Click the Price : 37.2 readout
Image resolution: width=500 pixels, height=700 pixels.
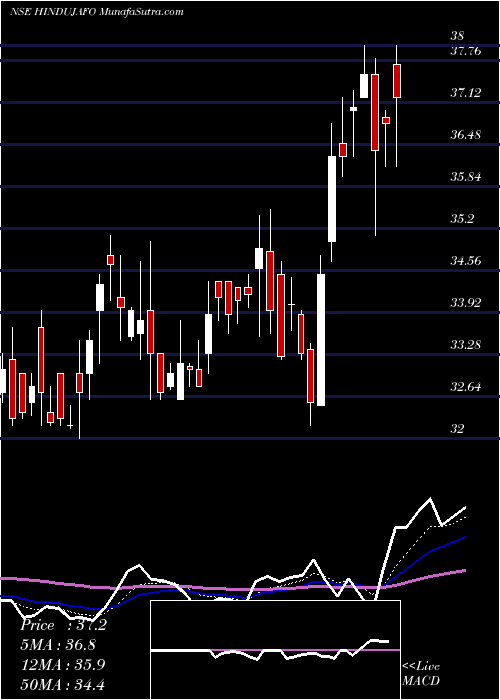point(63,625)
